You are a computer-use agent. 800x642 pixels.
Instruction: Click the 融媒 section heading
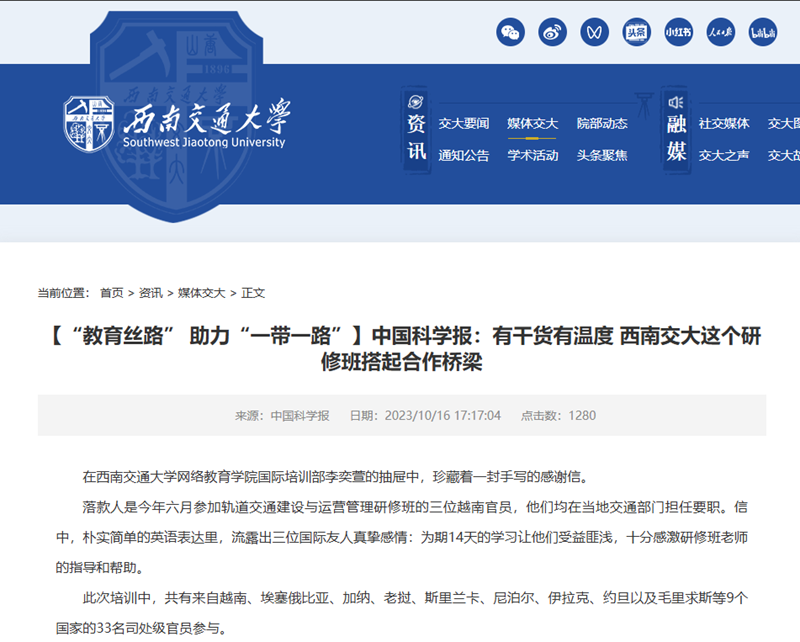tap(676, 138)
